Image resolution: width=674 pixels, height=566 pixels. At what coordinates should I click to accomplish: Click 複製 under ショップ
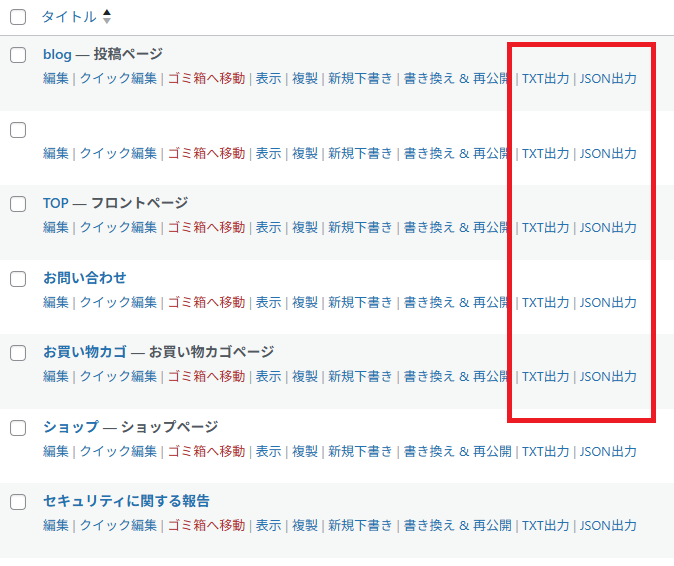305,451
